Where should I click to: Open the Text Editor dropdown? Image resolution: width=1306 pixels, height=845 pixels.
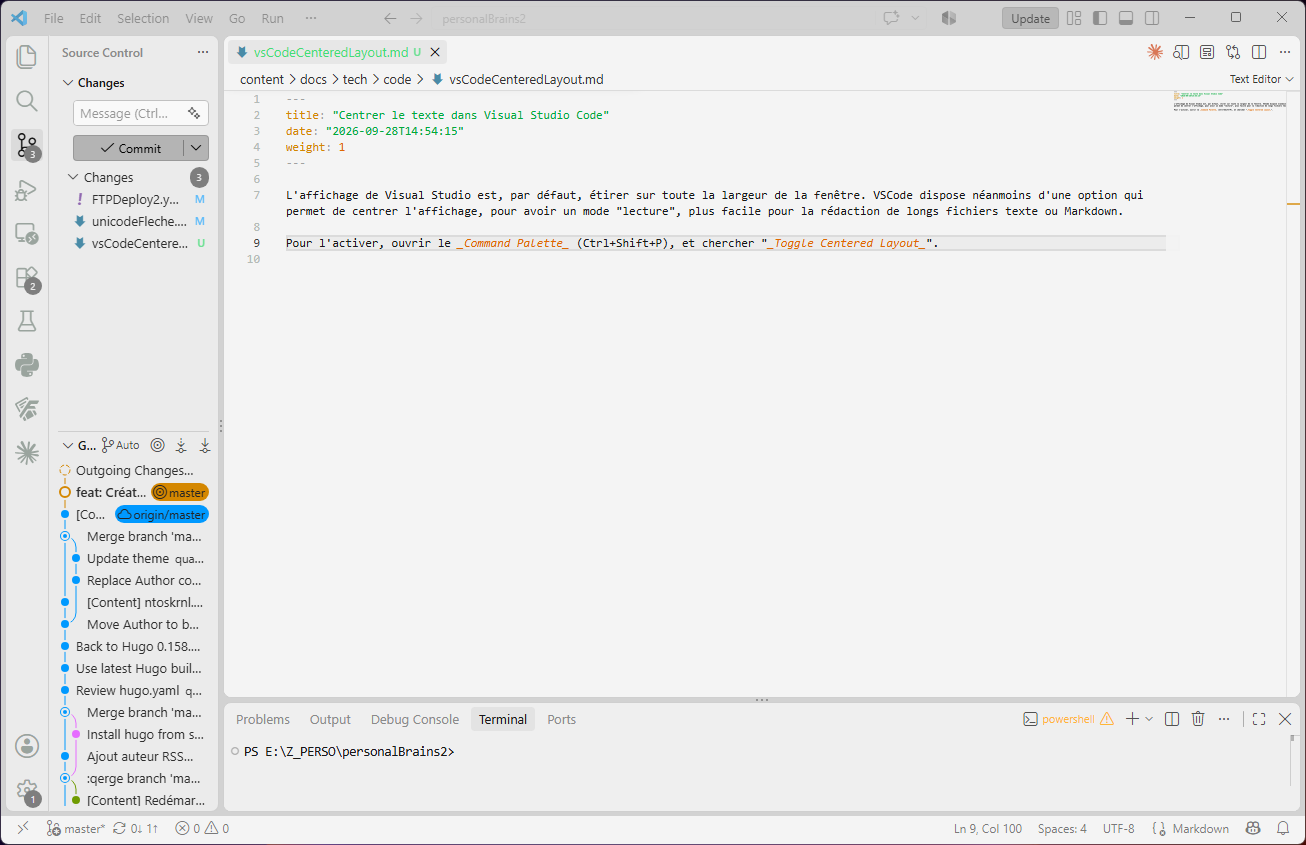click(x=1262, y=79)
